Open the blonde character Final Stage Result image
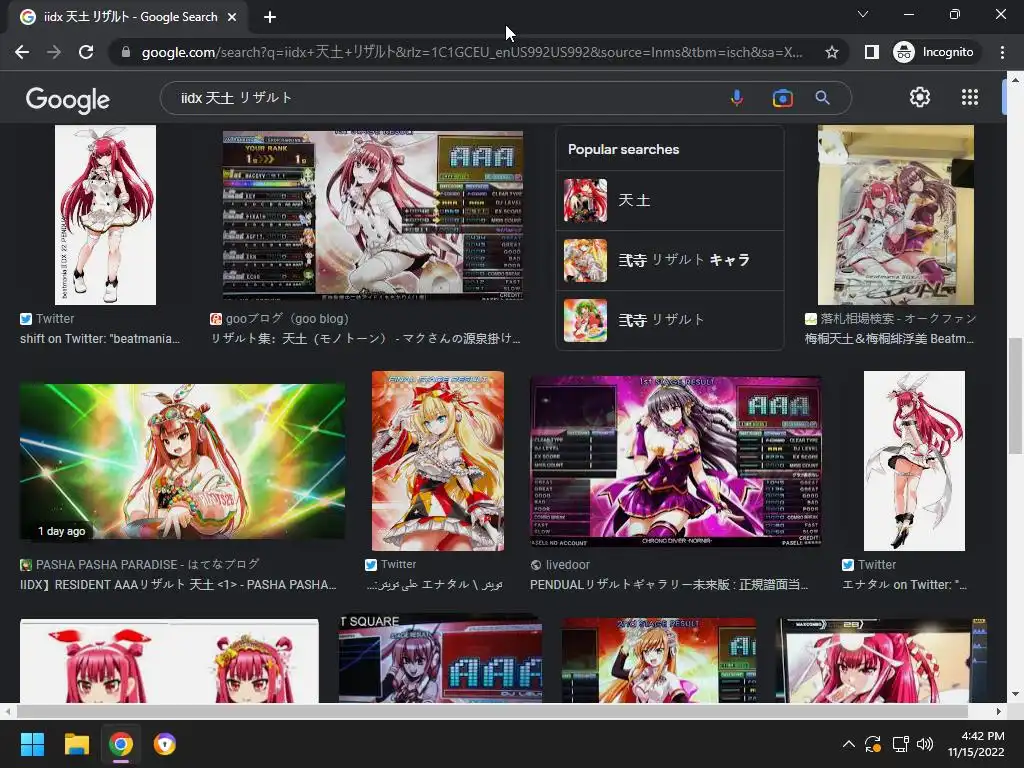The image size is (1024, 768). point(438,461)
